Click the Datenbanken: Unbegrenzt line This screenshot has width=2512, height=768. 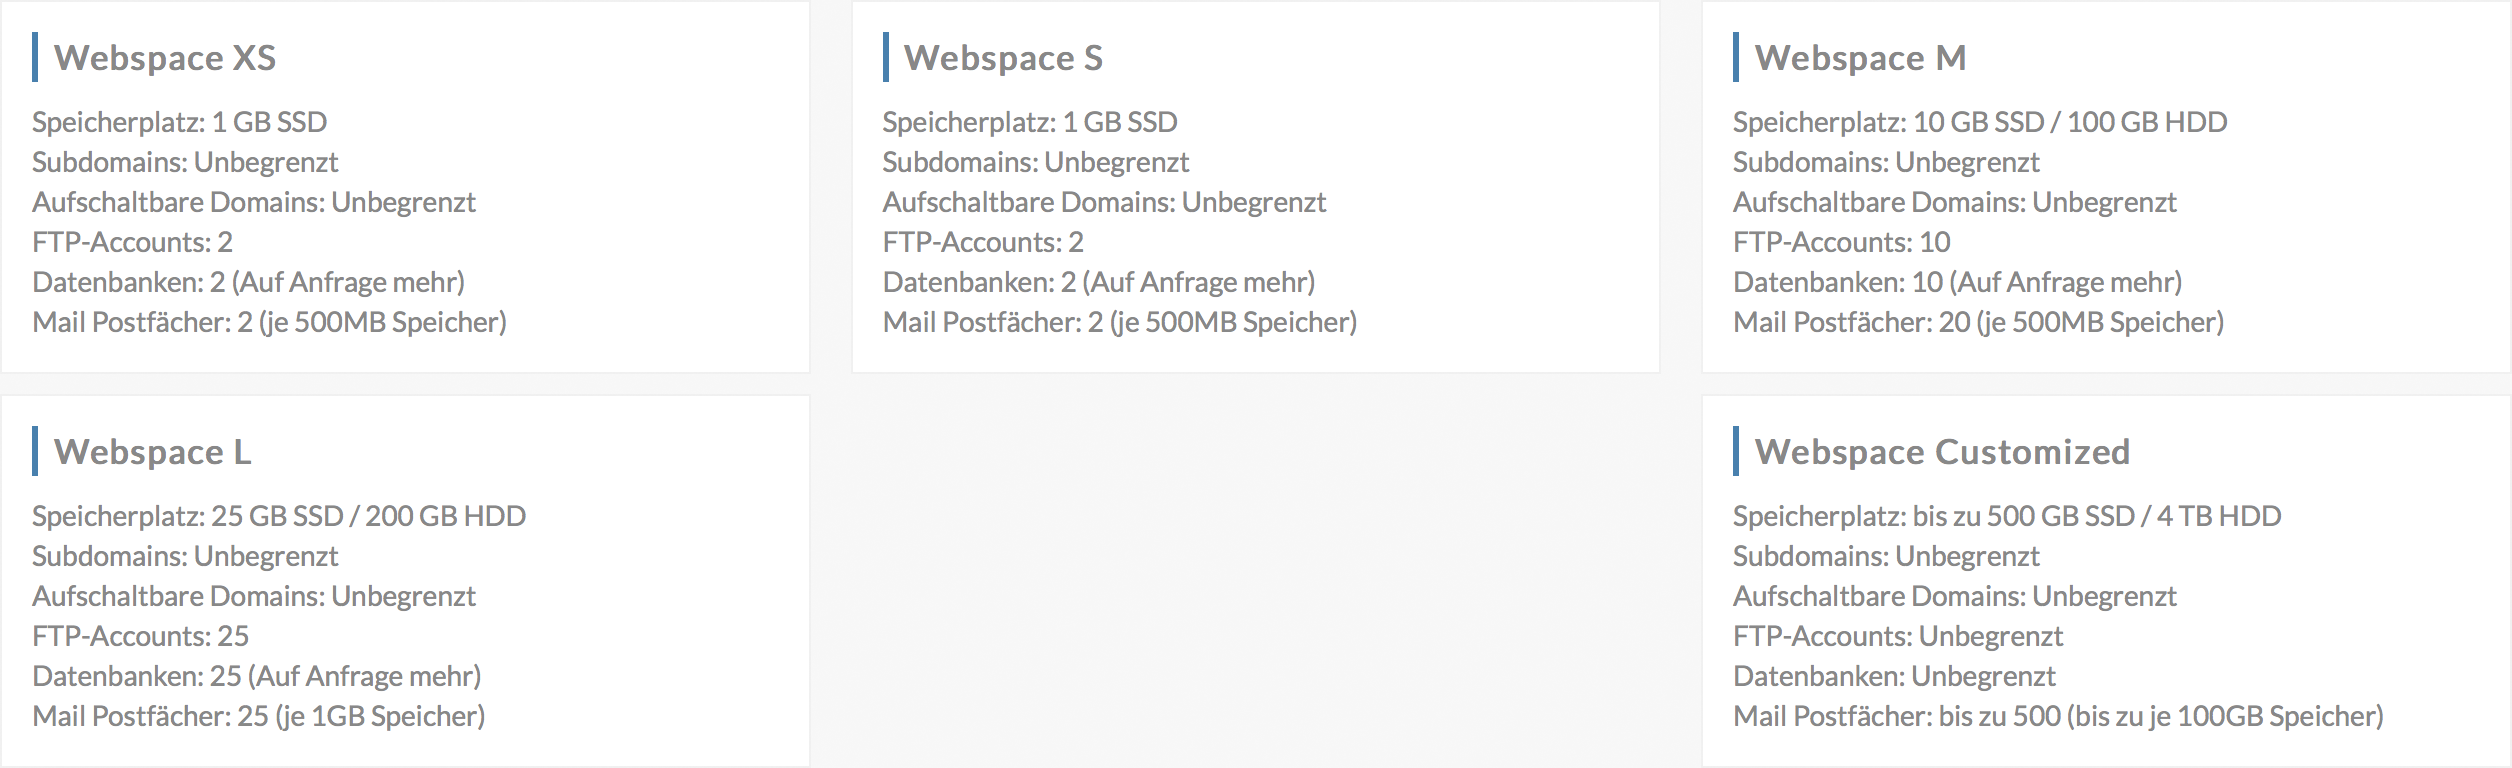(1894, 676)
